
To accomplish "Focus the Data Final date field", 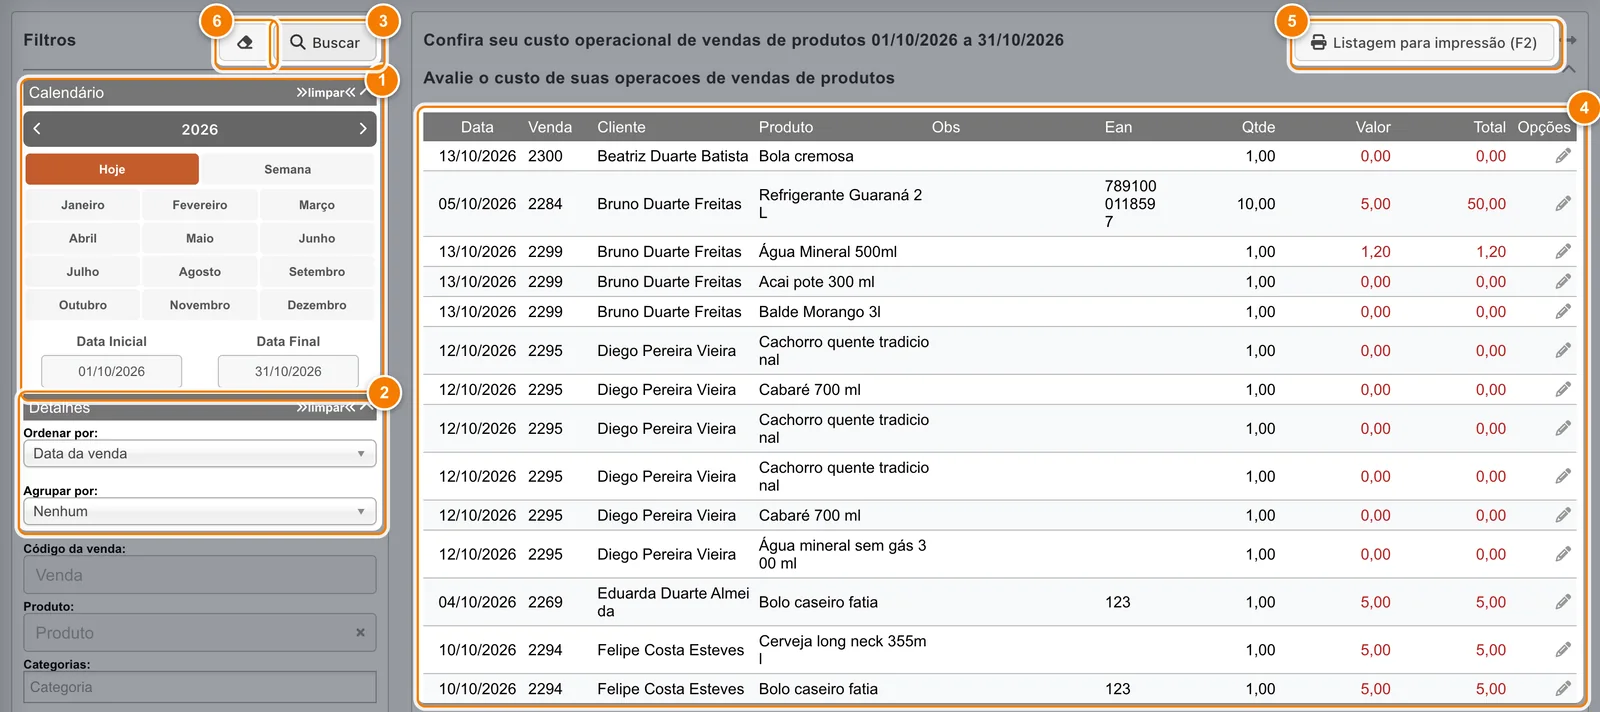I will pyautogui.click(x=288, y=371).
